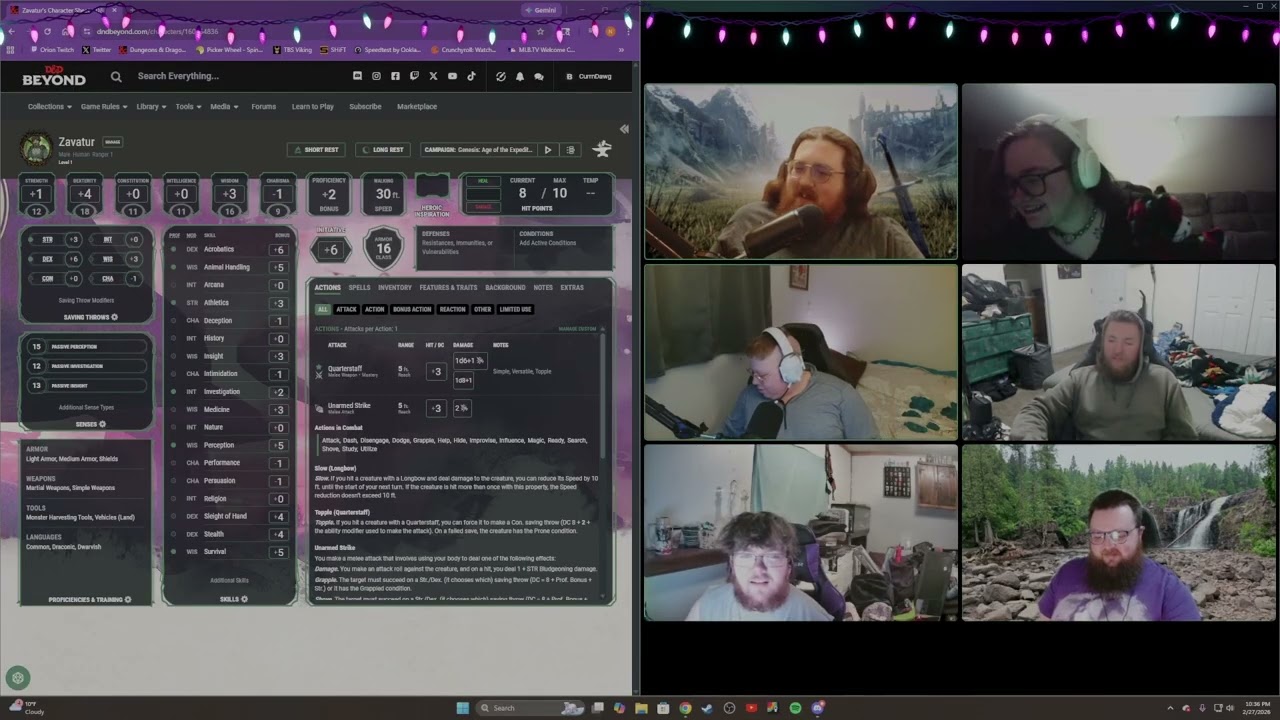Click the anvil character builder icon

pos(602,149)
